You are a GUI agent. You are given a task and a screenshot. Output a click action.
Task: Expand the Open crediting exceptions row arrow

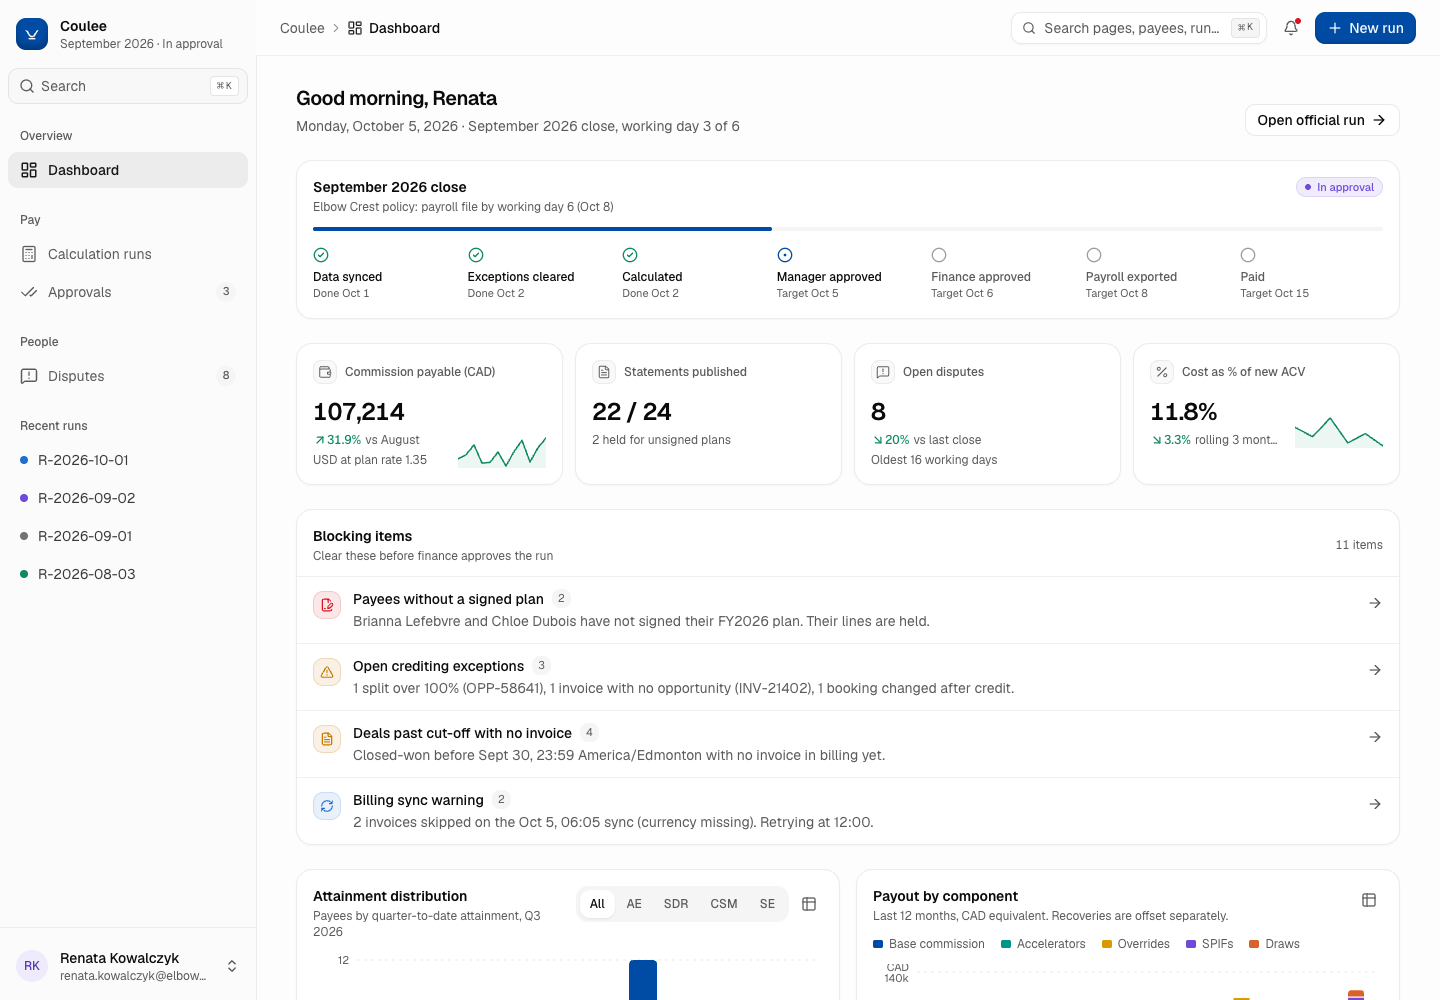click(1375, 670)
